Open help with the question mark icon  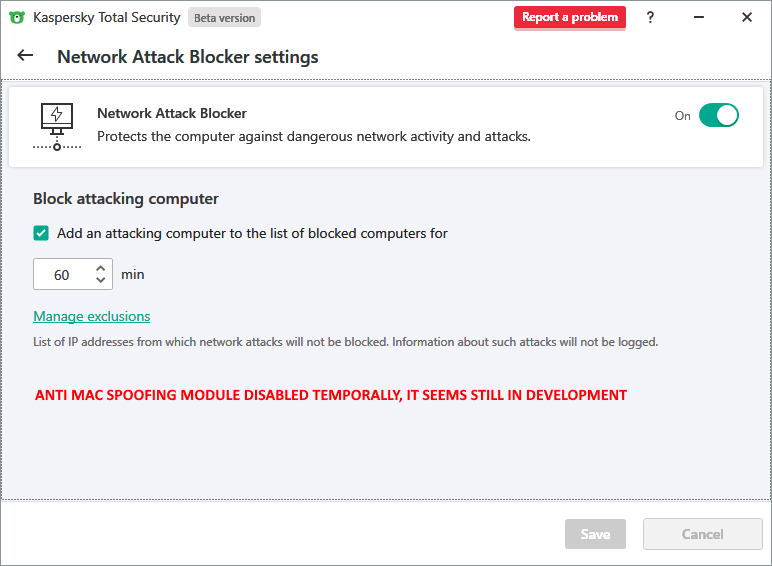click(651, 17)
